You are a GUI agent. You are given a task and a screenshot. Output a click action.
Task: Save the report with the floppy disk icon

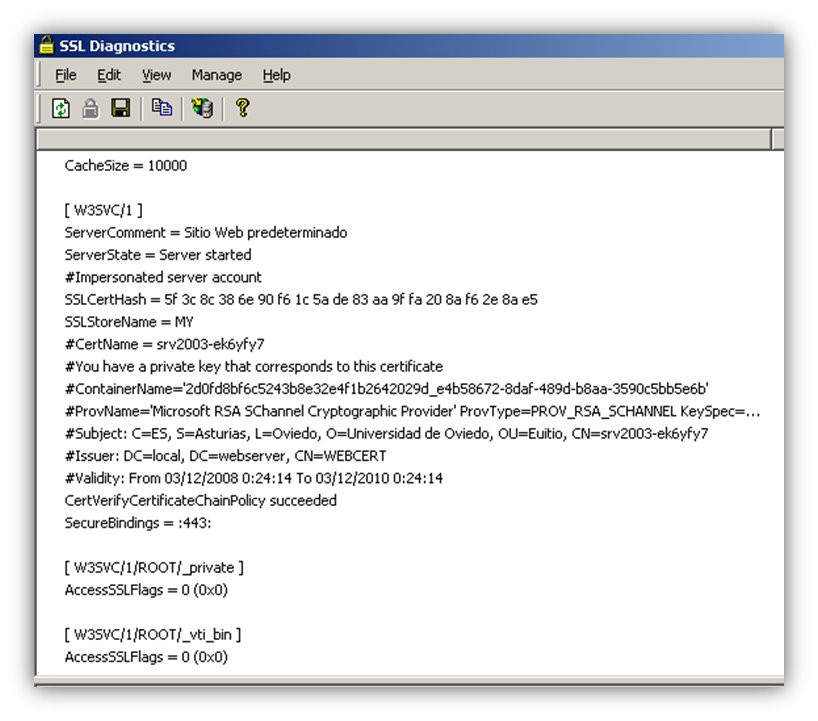tap(121, 108)
